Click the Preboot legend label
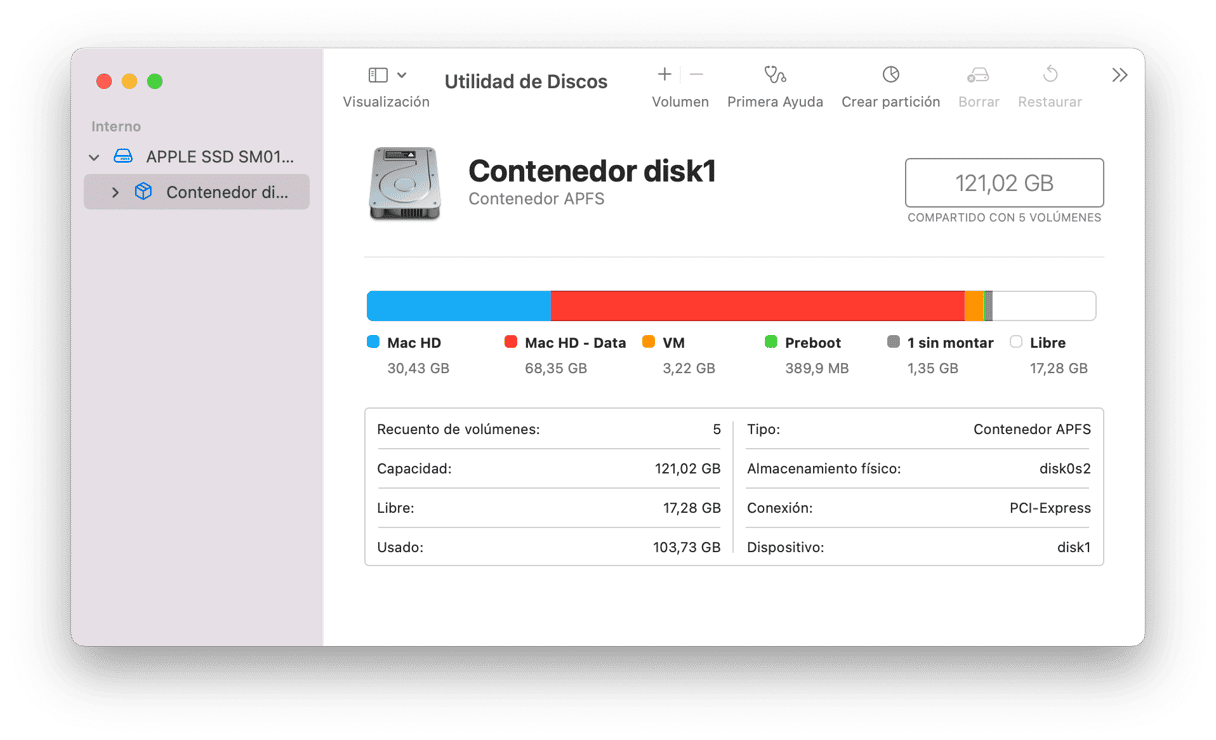Viewport: 1216px width, 740px height. click(813, 343)
